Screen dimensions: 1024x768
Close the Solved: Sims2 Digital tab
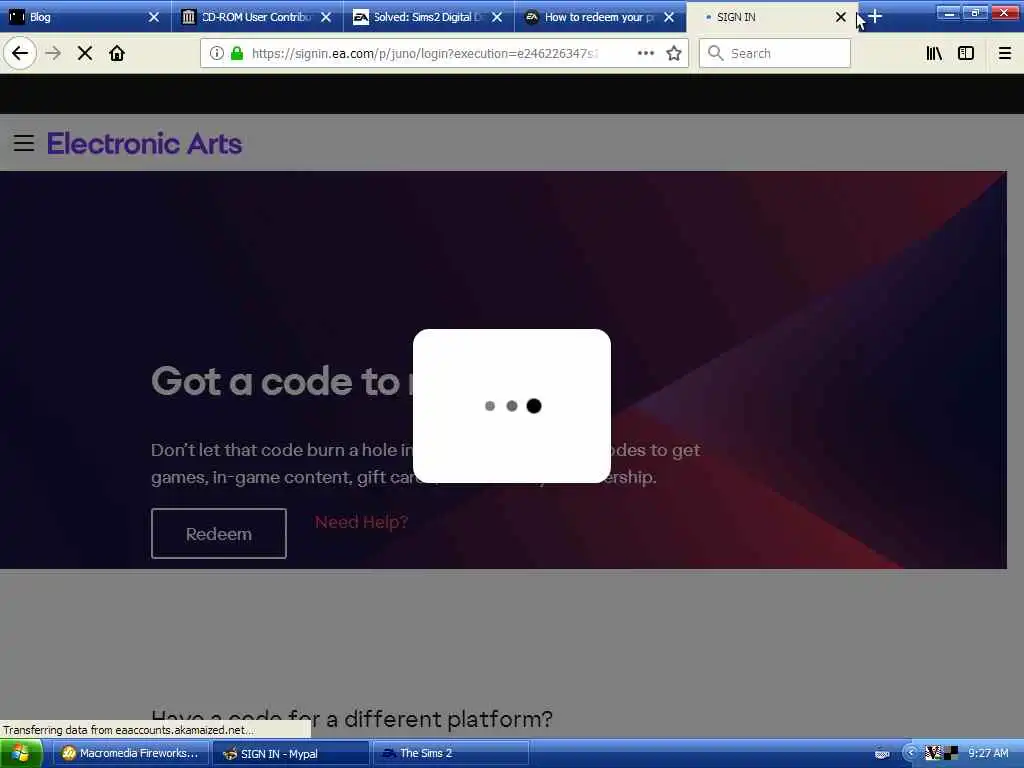(497, 17)
